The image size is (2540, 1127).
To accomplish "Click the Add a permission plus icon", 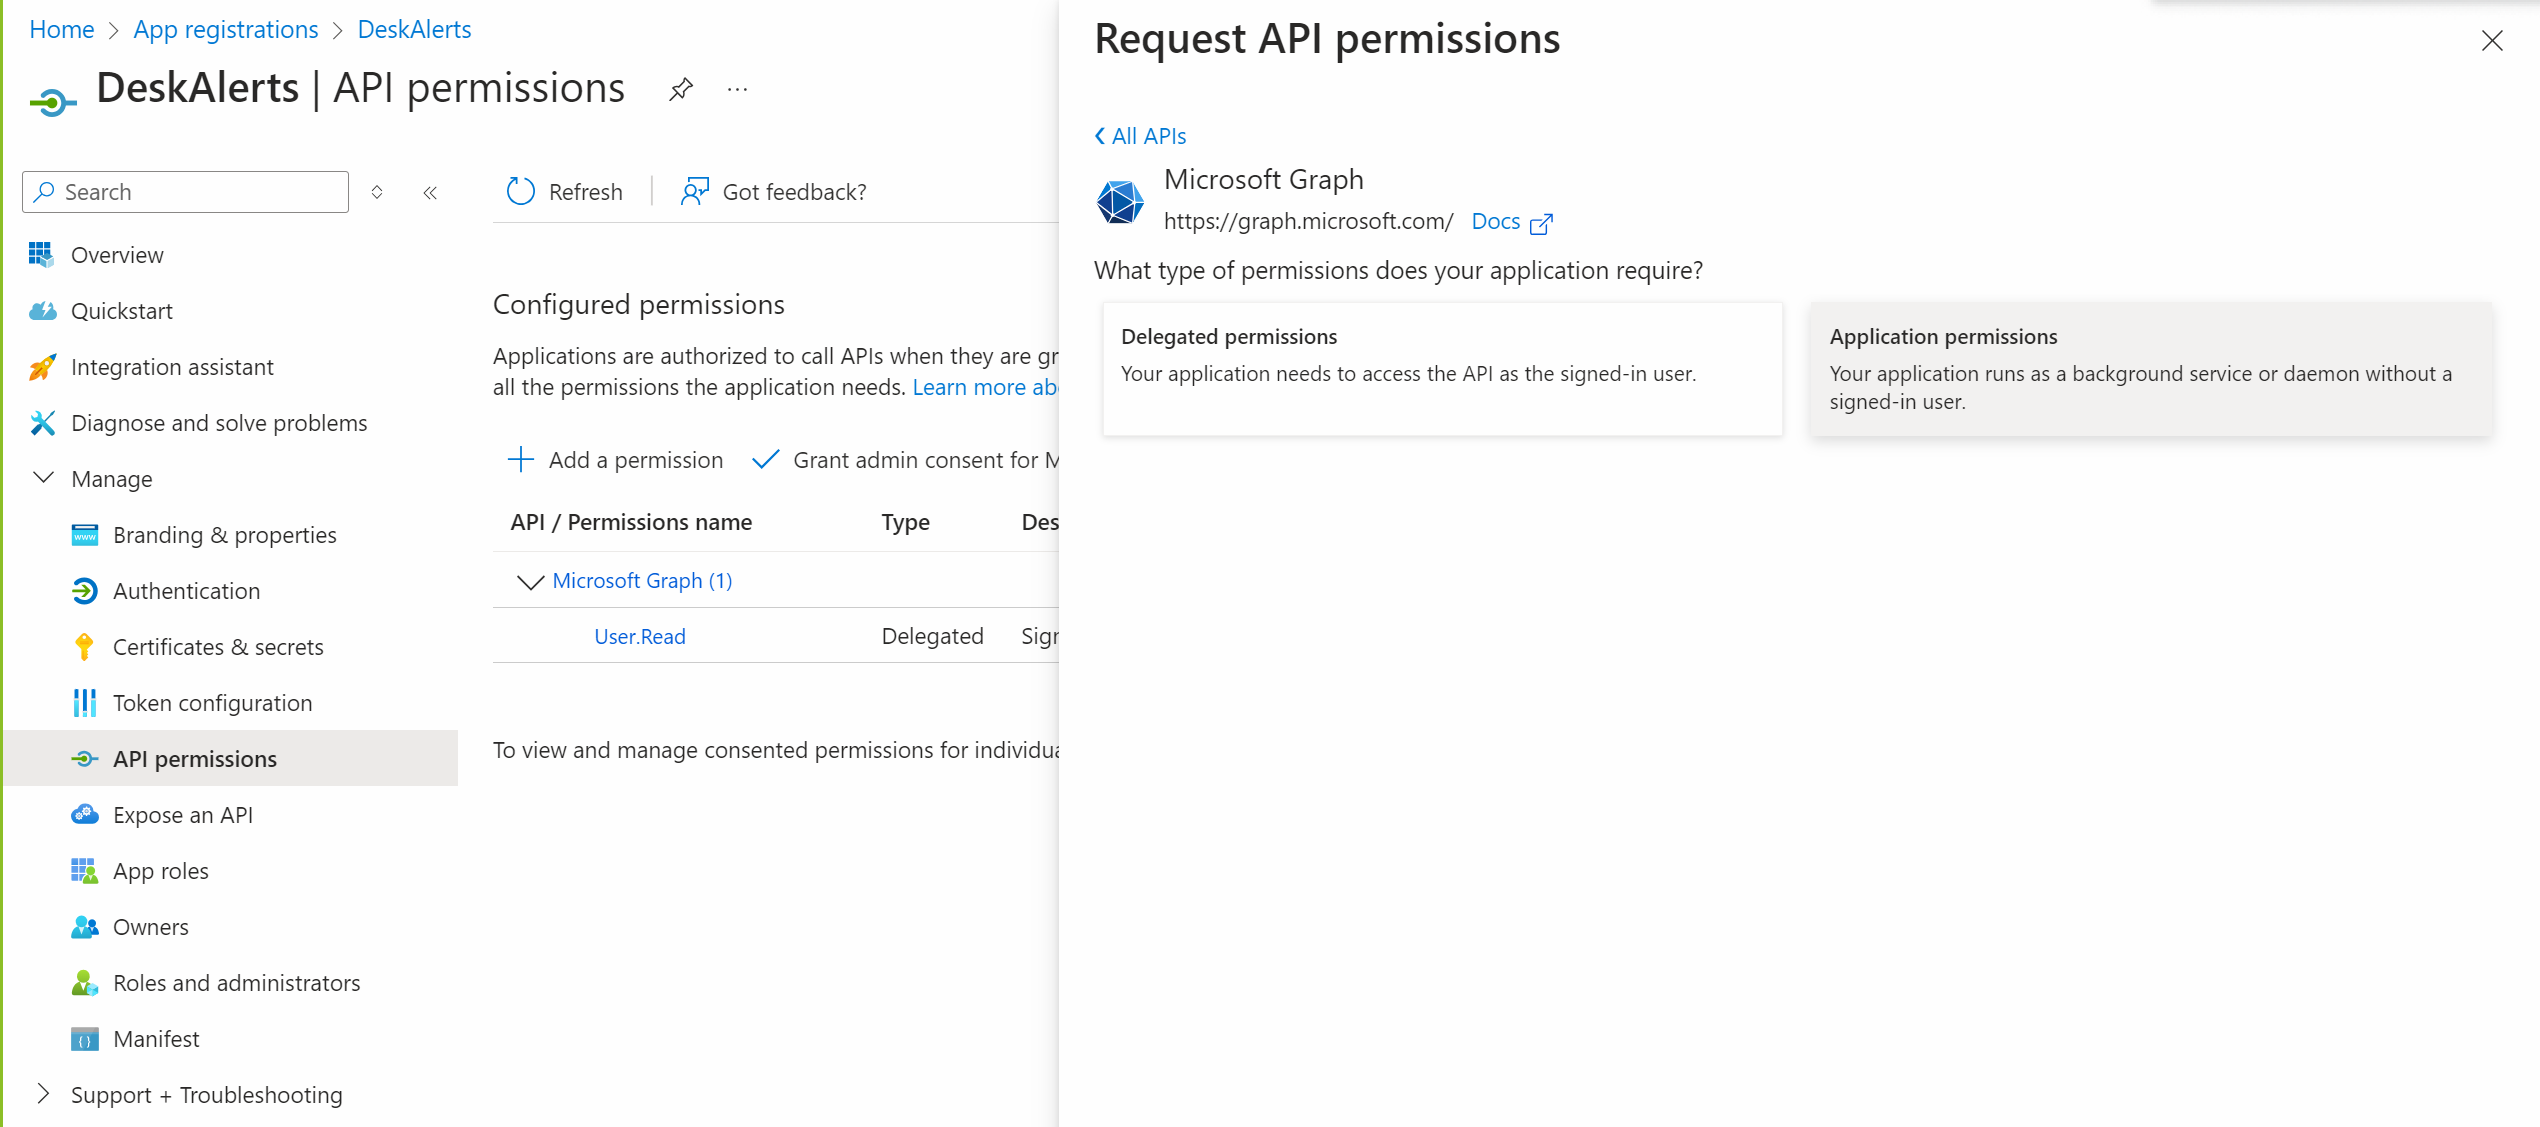I will click(521, 460).
